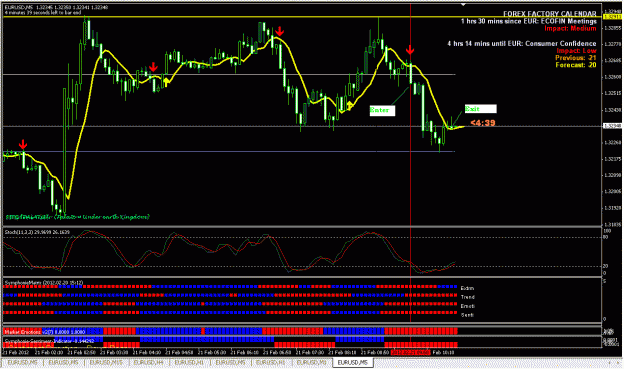This screenshot has width=625, height=369.
Task: Click the chart shift triangle on top edge
Action: click(463, 5)
